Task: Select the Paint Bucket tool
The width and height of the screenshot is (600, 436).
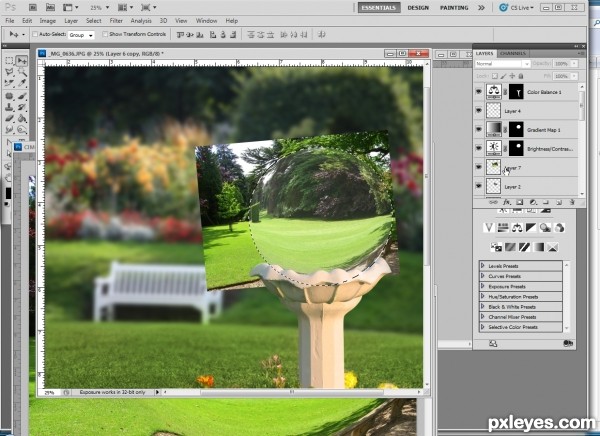Action: pyautogui.click(x=22, y=118)
